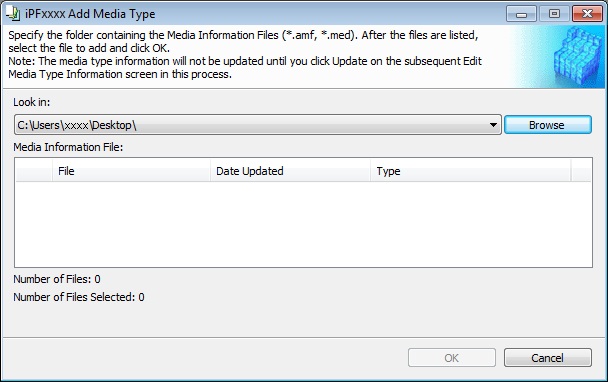Click the Browse button
The width and height of the screenshot is (608, 382).
click(548, 125)
